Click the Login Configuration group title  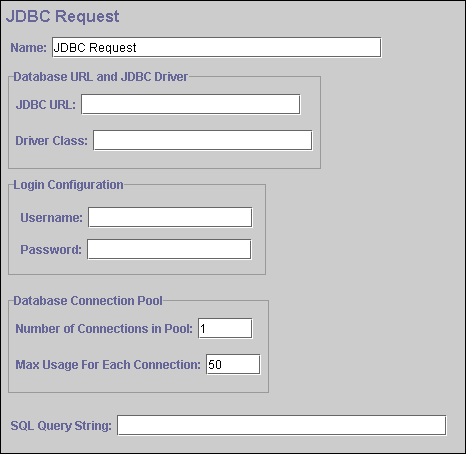[68, 185]
